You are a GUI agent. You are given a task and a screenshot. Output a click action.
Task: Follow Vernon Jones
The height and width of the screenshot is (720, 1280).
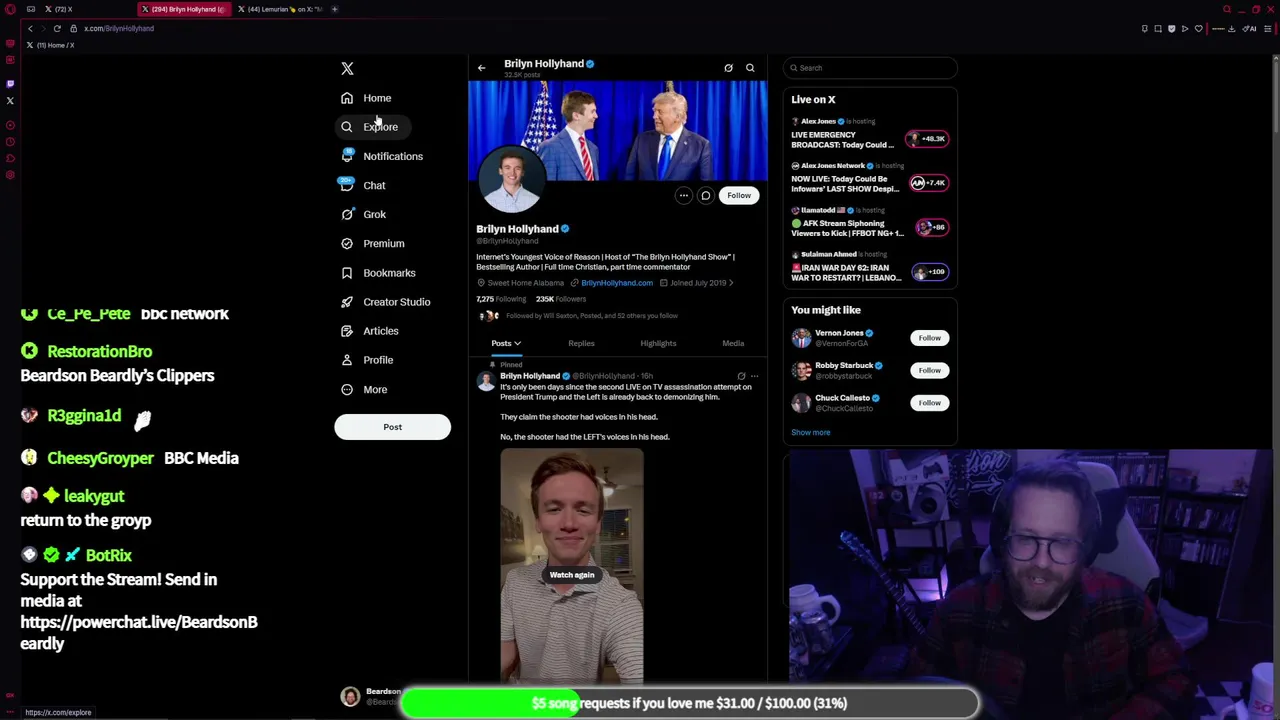[930, 338]
